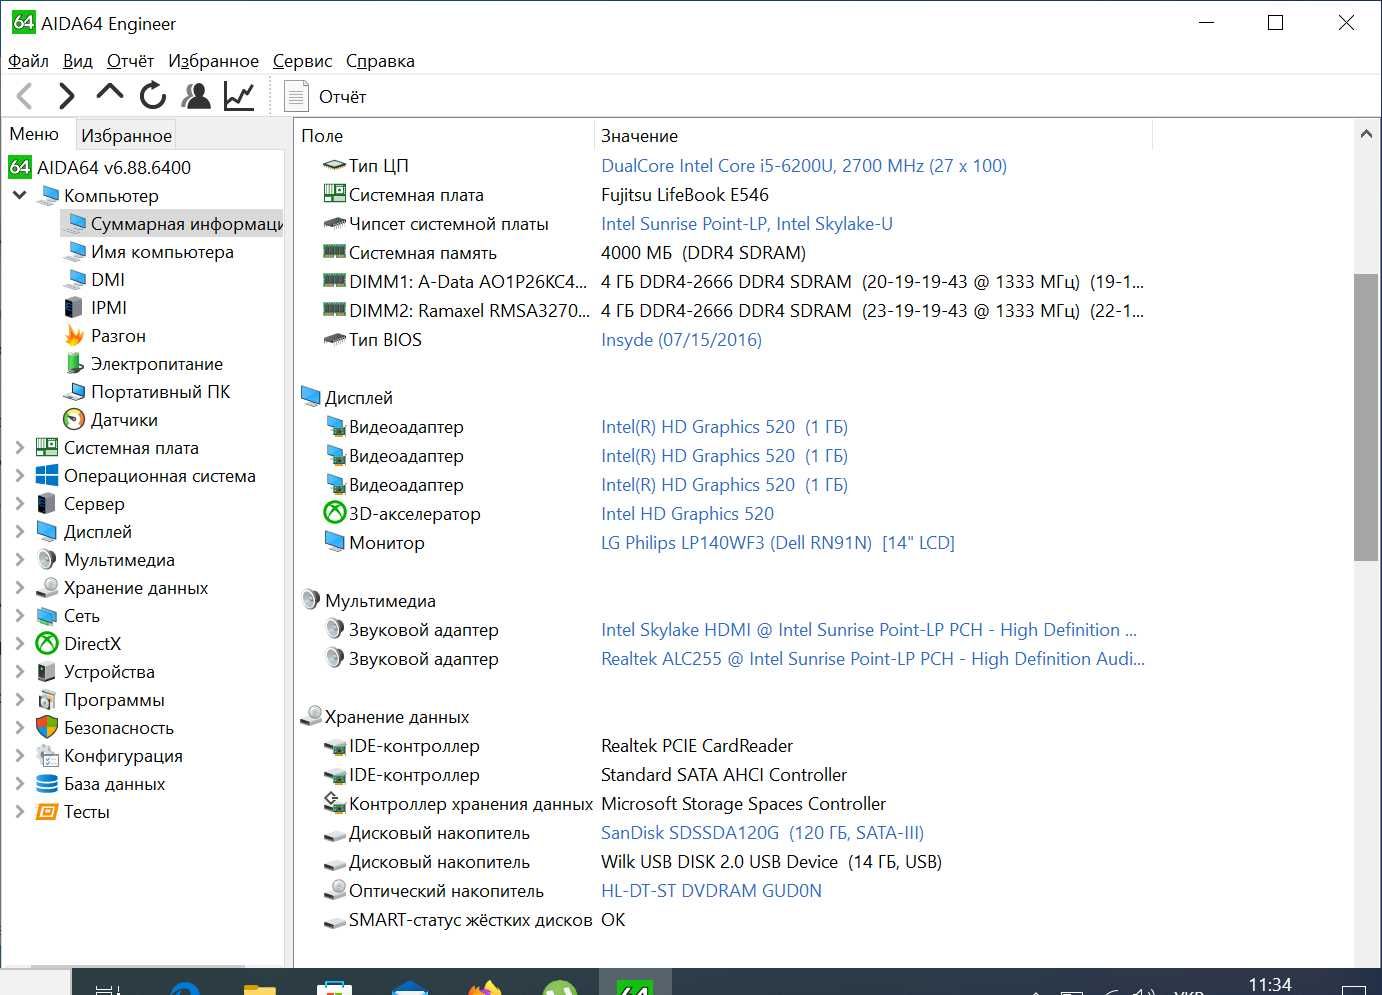Open the LG Philips LP140WF3 monitor link
Screen dimensions: 1382x995
[x=778, y=543]
